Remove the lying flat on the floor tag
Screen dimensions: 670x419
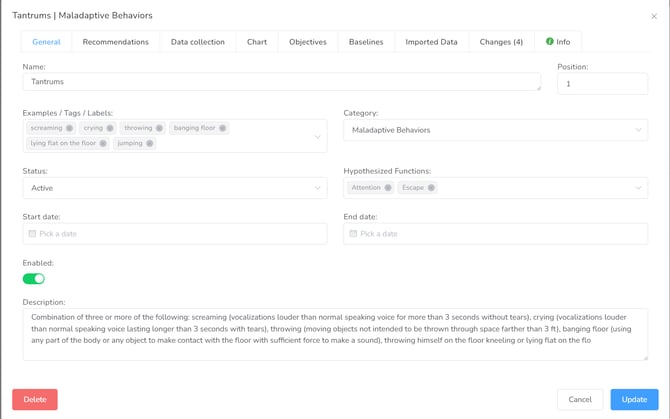point(103,143)
